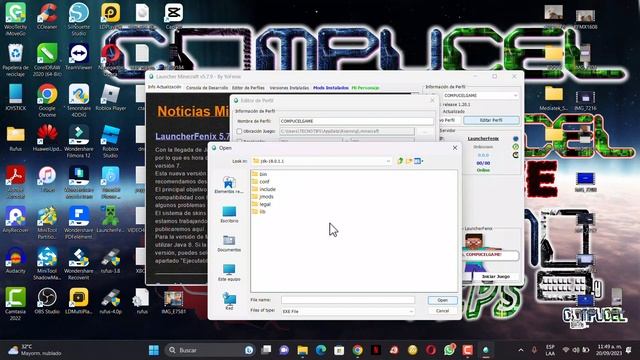Open Roblox Studio desktop shortcut
Image resolution: width=640 pixels, height=360 pixels.
[x=110, y=141]
